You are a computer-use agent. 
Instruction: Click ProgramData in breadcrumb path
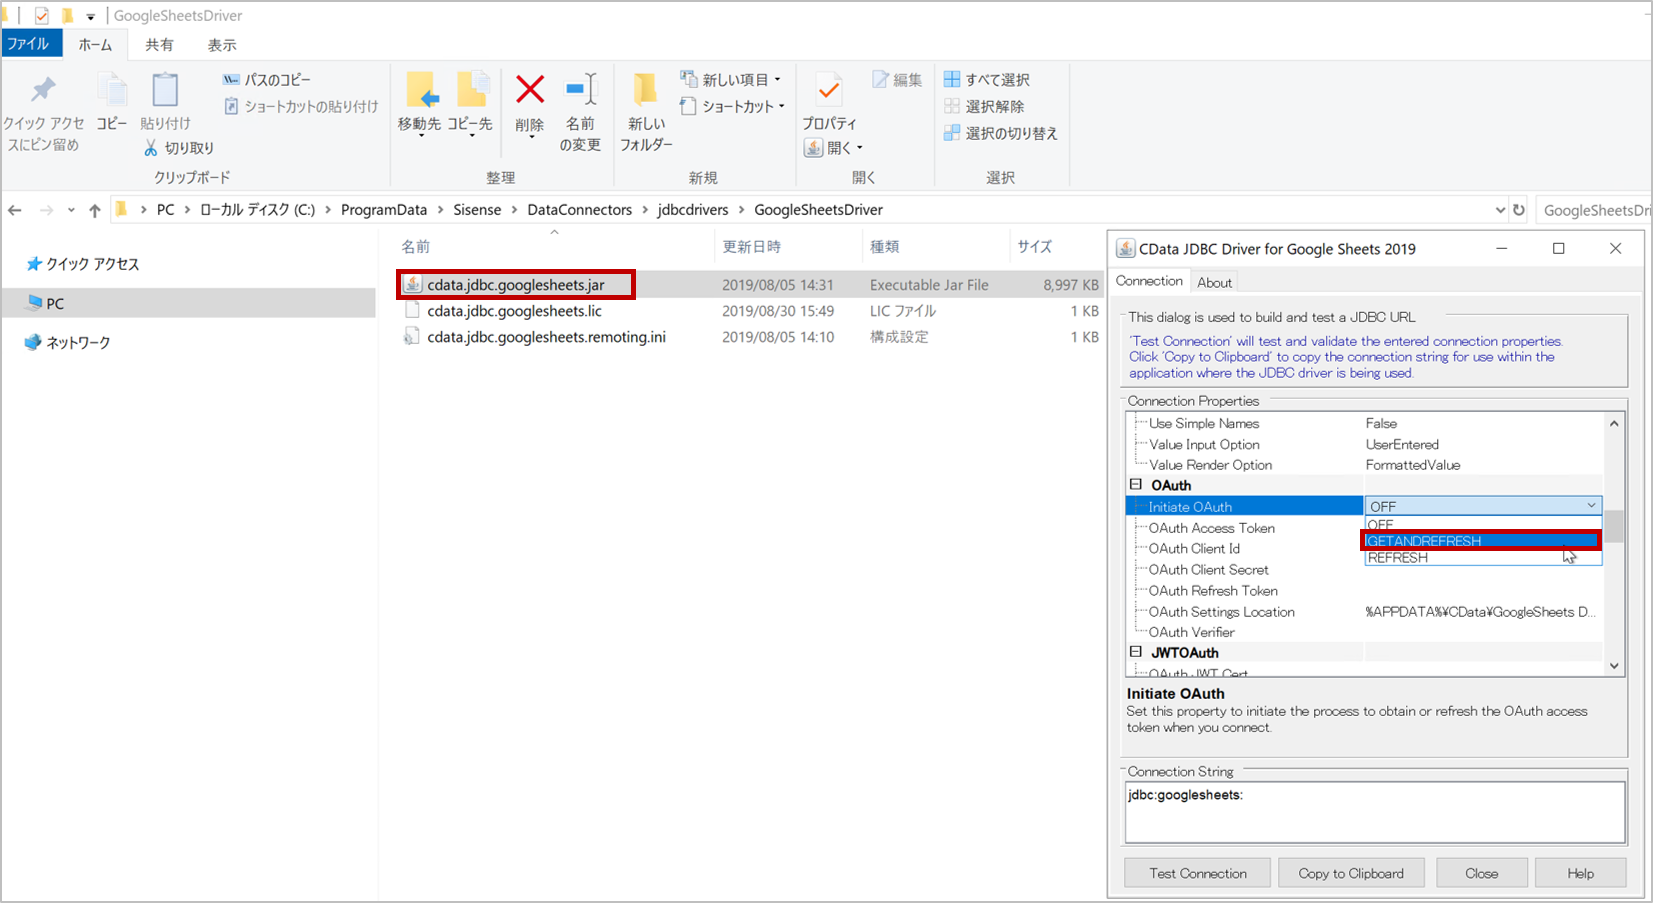pos(384,210)
